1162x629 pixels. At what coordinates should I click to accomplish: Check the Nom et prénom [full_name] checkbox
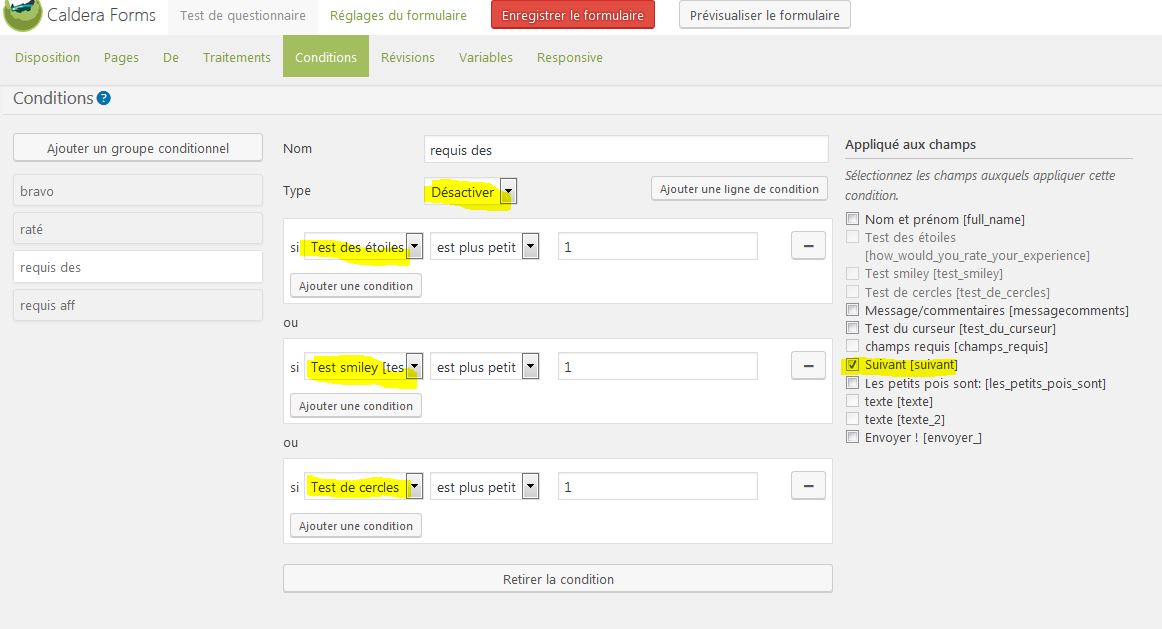[x=852, y=219]
